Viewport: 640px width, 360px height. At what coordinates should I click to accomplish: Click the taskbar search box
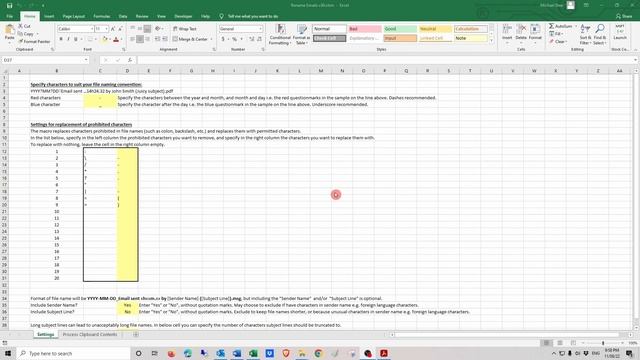(73, 353)
